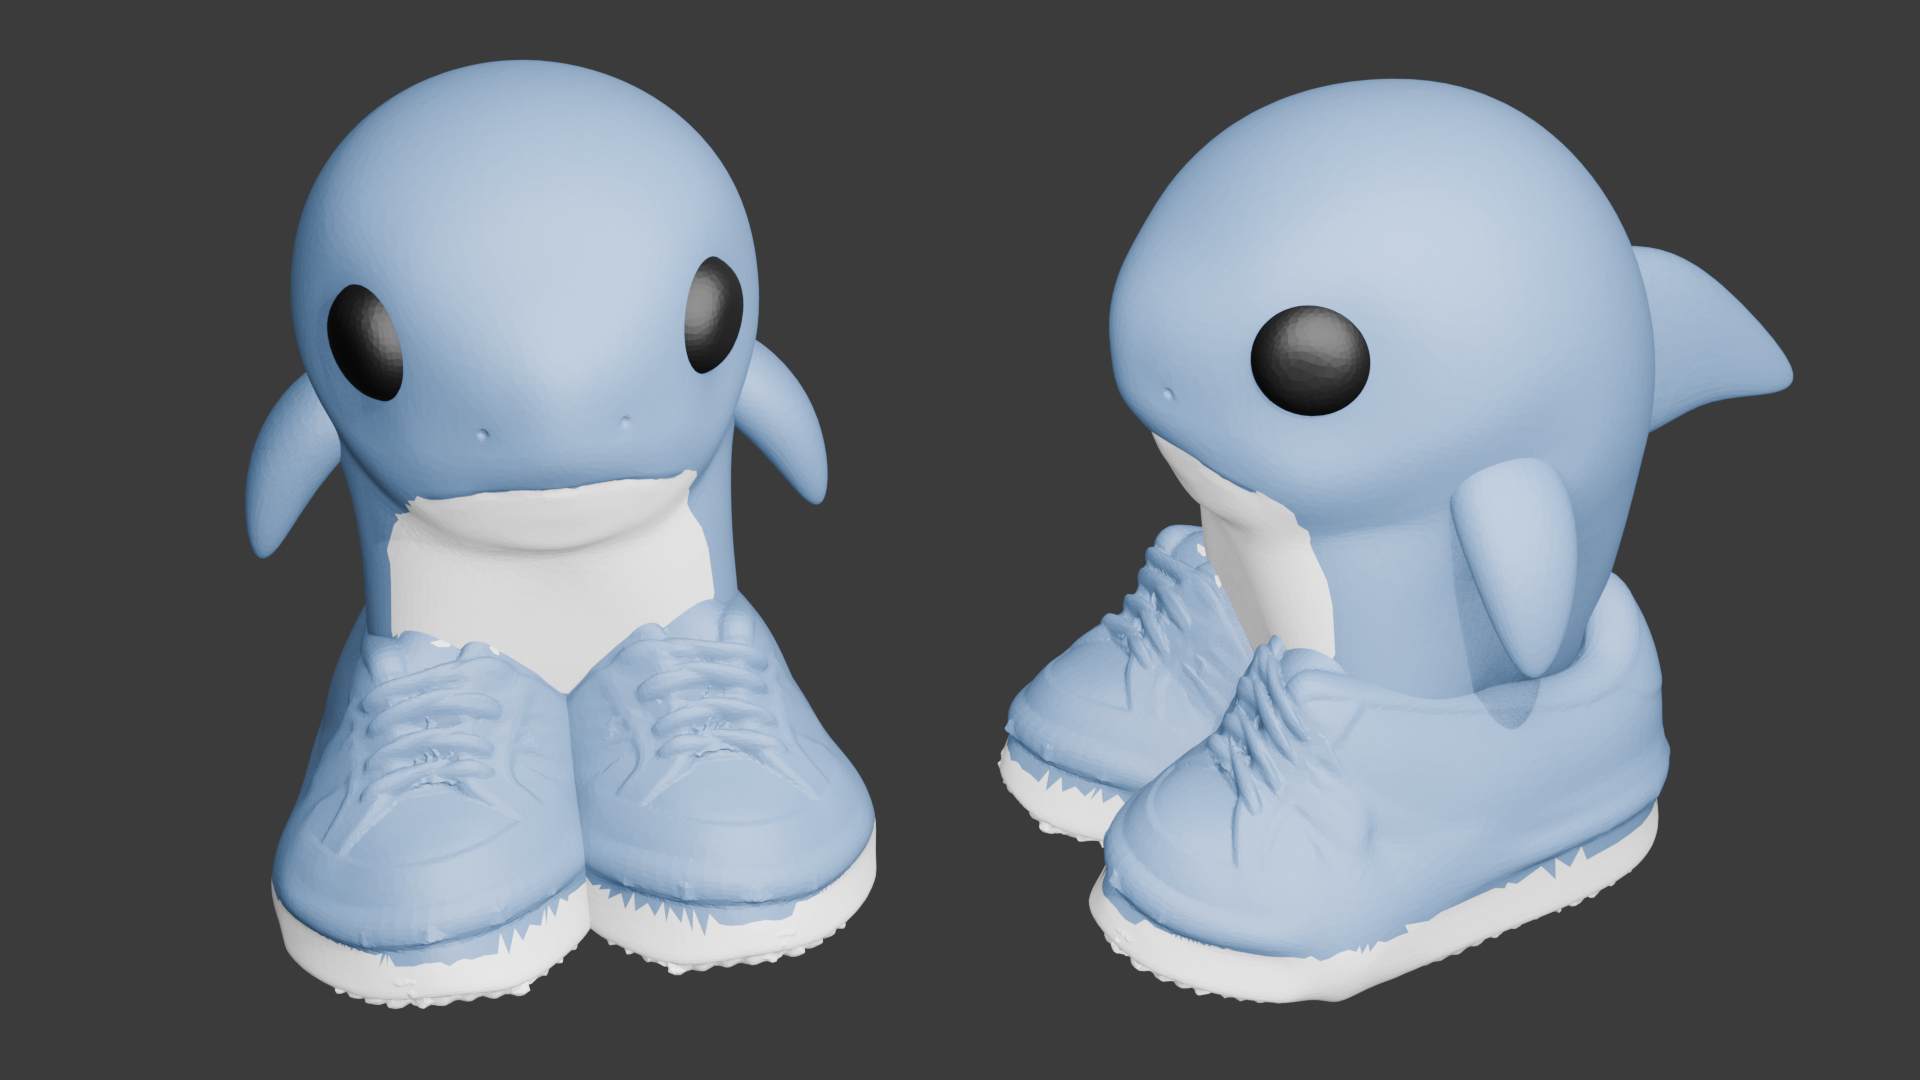The image size is (1920, 1080).
Task: Click the side-view dolphin's nostril dot
Action: (x=1166, y=396)
